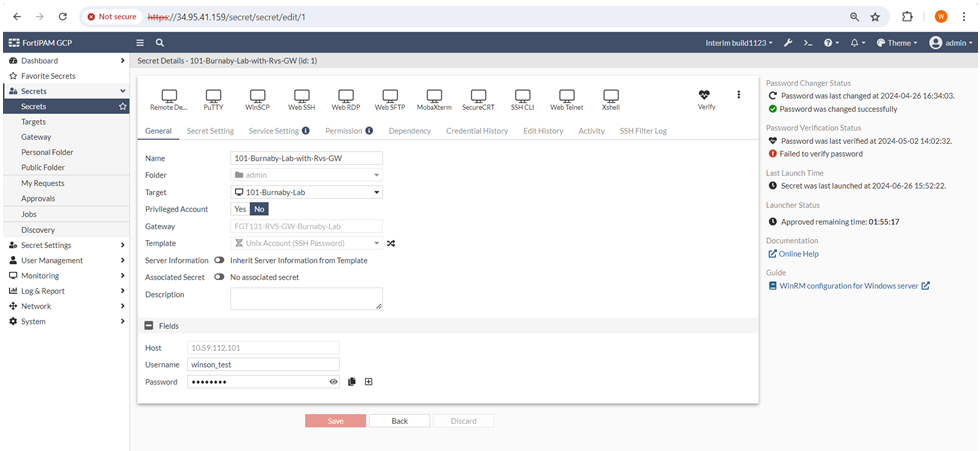
Task: Launch the SSH CLI launcher
Action: point(522,99)
